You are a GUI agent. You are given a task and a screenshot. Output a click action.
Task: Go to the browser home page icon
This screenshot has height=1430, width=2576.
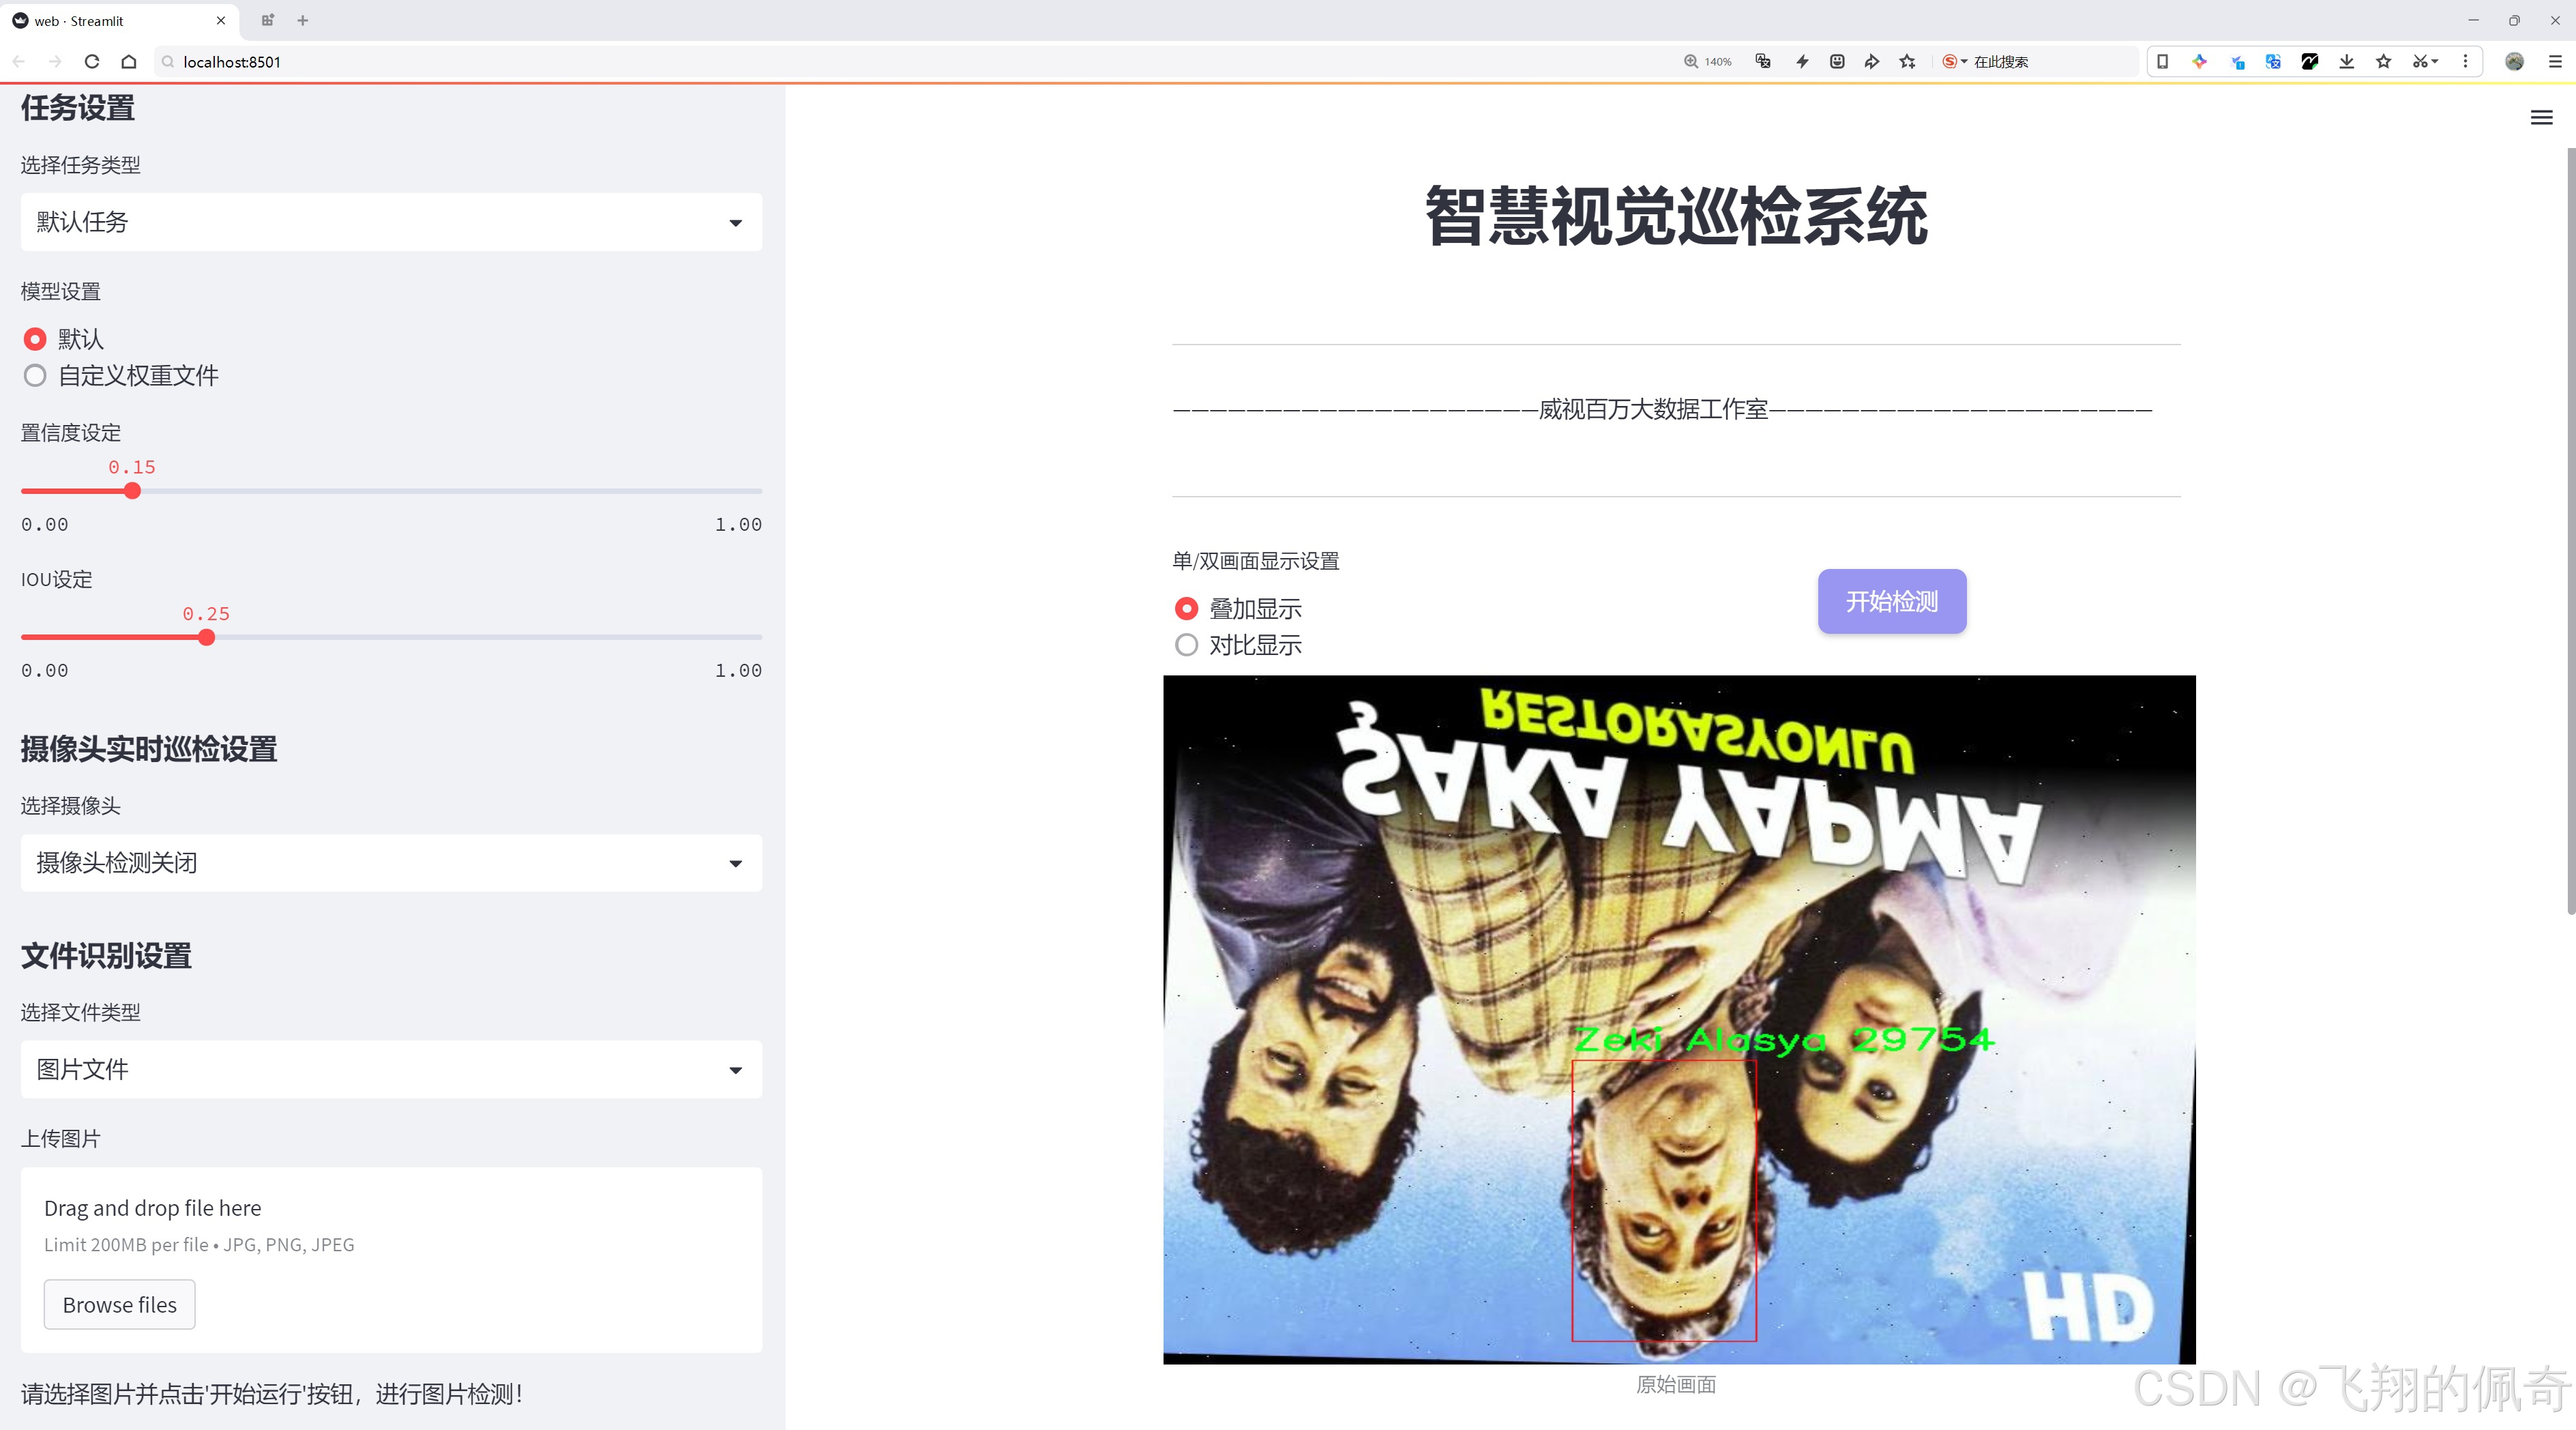tap(129, 62)
